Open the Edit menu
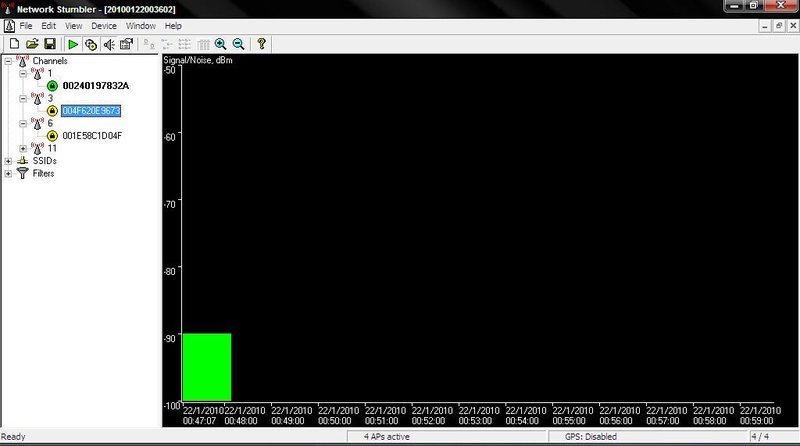The height and width of the screenshot is (446, 800). pos(48,26)
